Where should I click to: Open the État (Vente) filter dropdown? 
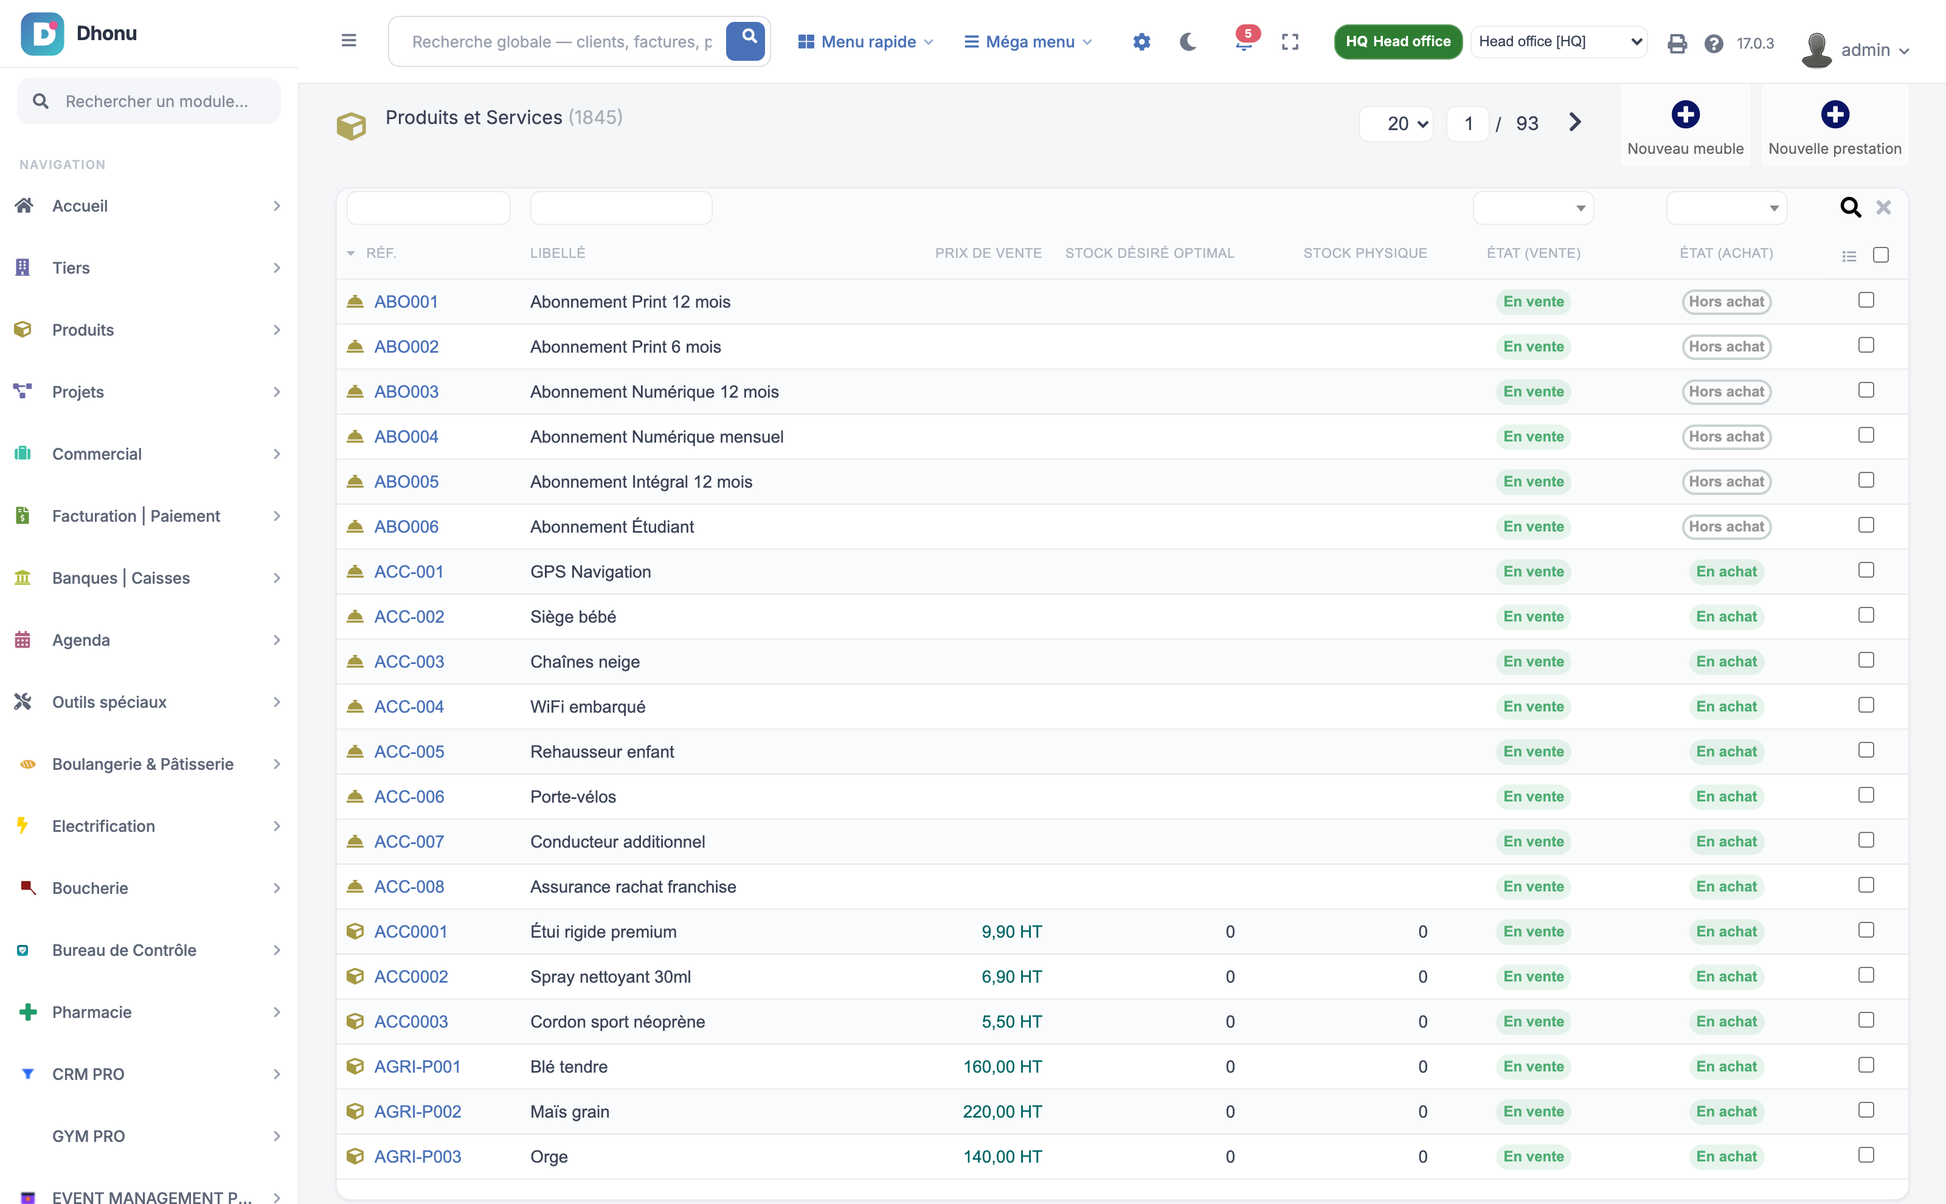pyautogui.click(x=1533, y=208)
